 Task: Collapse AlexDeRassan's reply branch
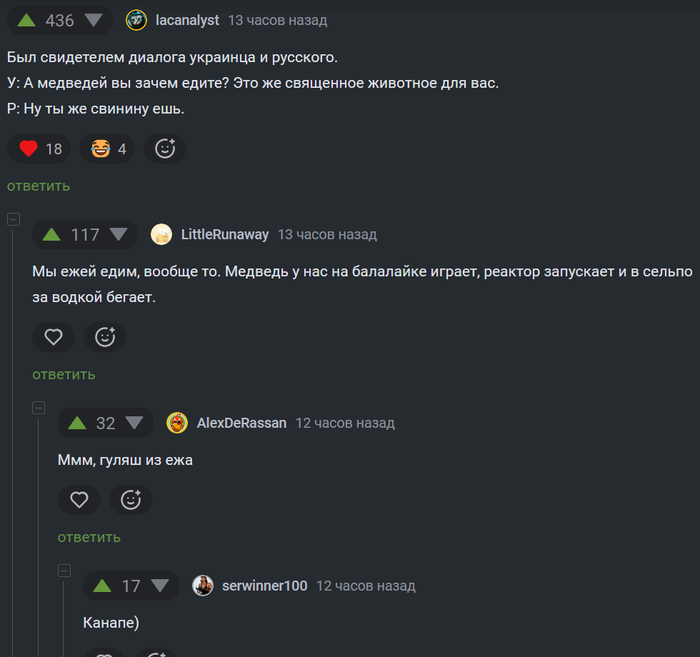(39, 408)
